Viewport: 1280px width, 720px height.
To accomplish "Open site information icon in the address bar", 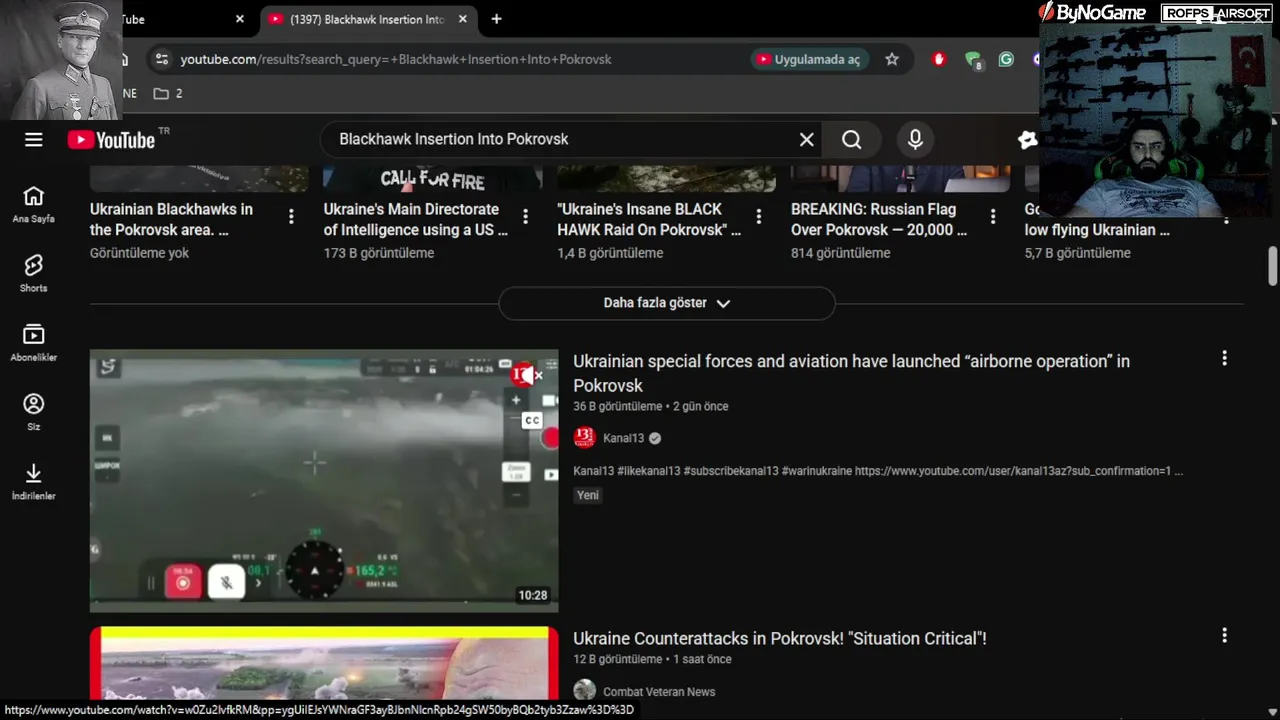I will pos(163,59).
